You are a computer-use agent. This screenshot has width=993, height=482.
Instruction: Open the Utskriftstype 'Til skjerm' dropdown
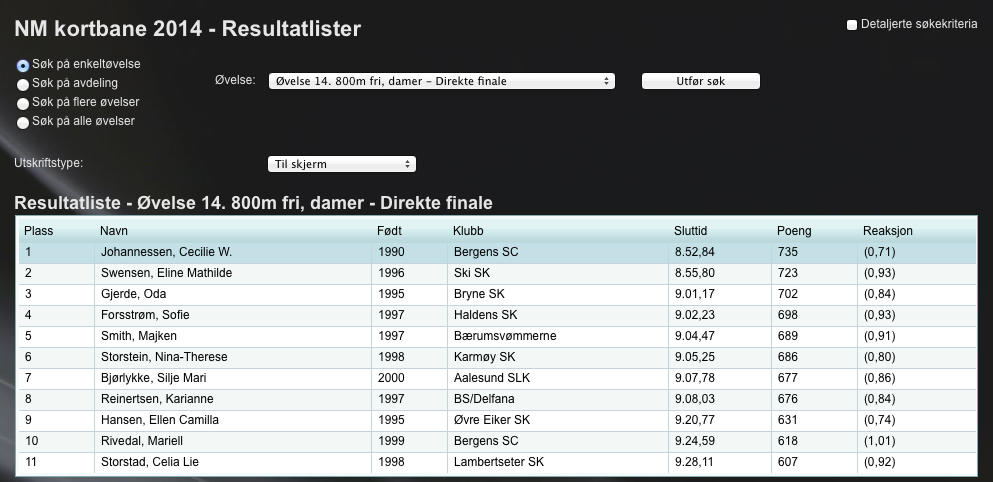click(341, 164)
